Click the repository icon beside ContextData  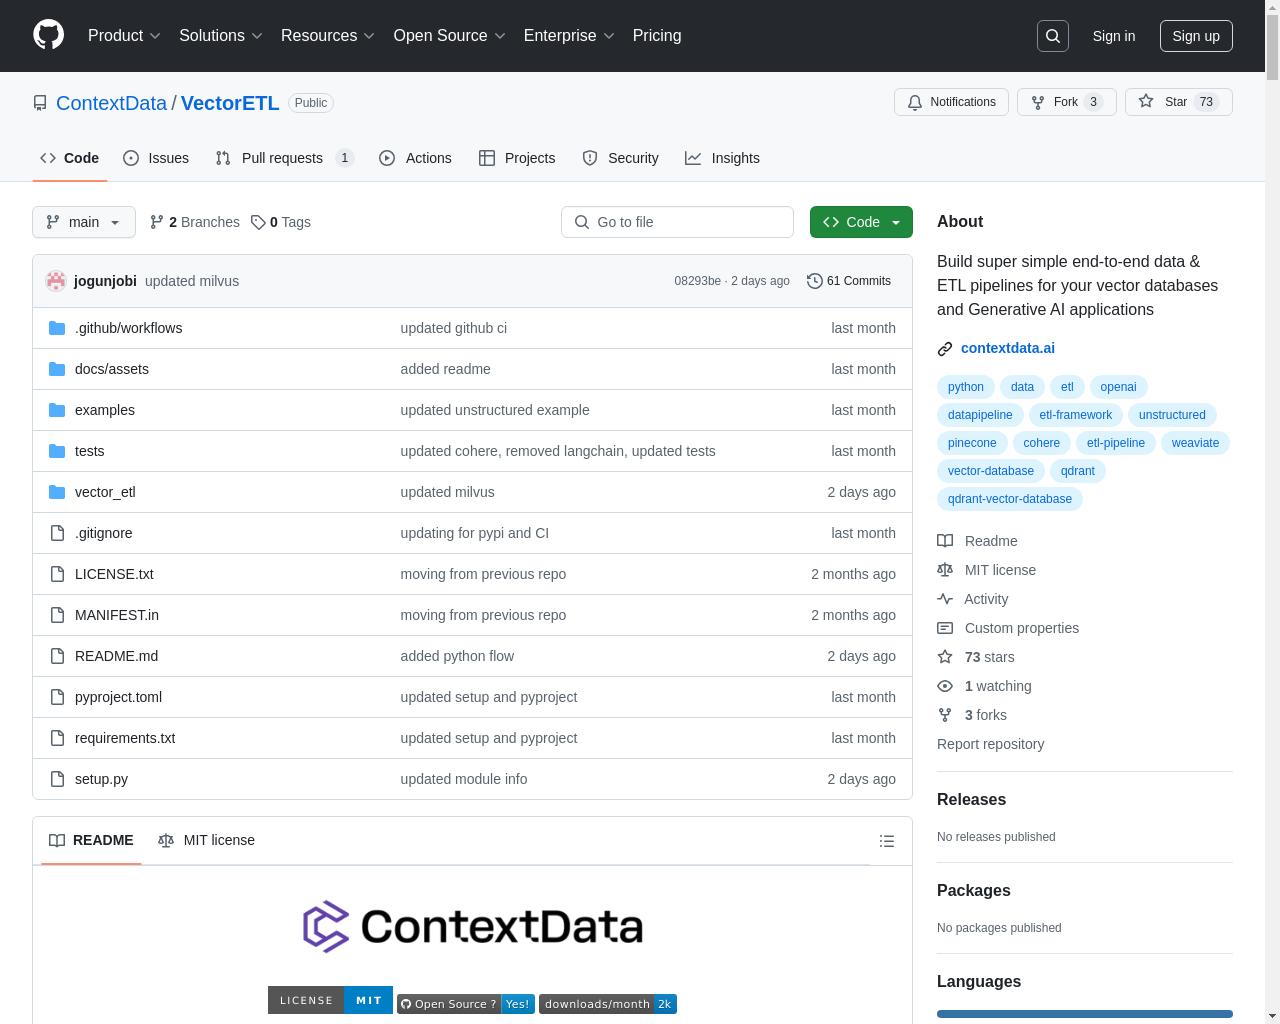[x=40, y=103]
